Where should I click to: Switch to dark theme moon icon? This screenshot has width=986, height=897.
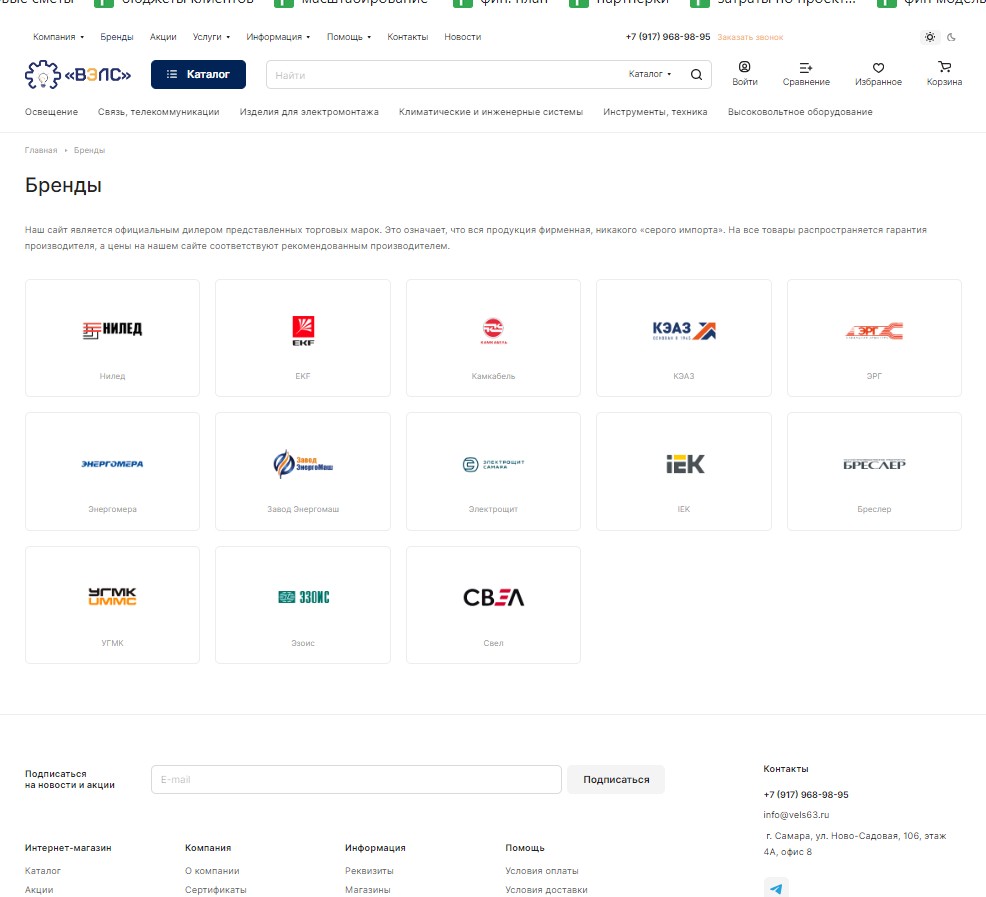(x=951, y=37)
